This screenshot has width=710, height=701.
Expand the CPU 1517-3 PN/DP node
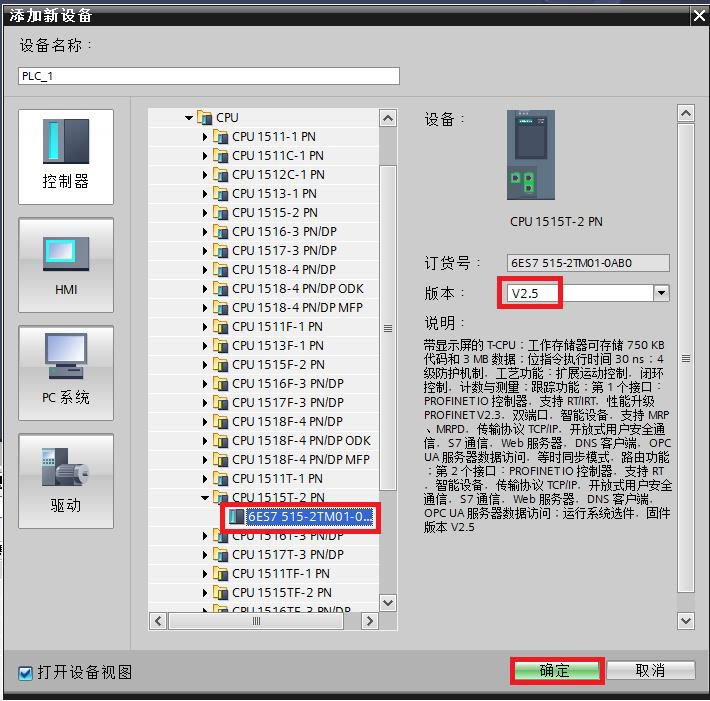tap(205, 251)
